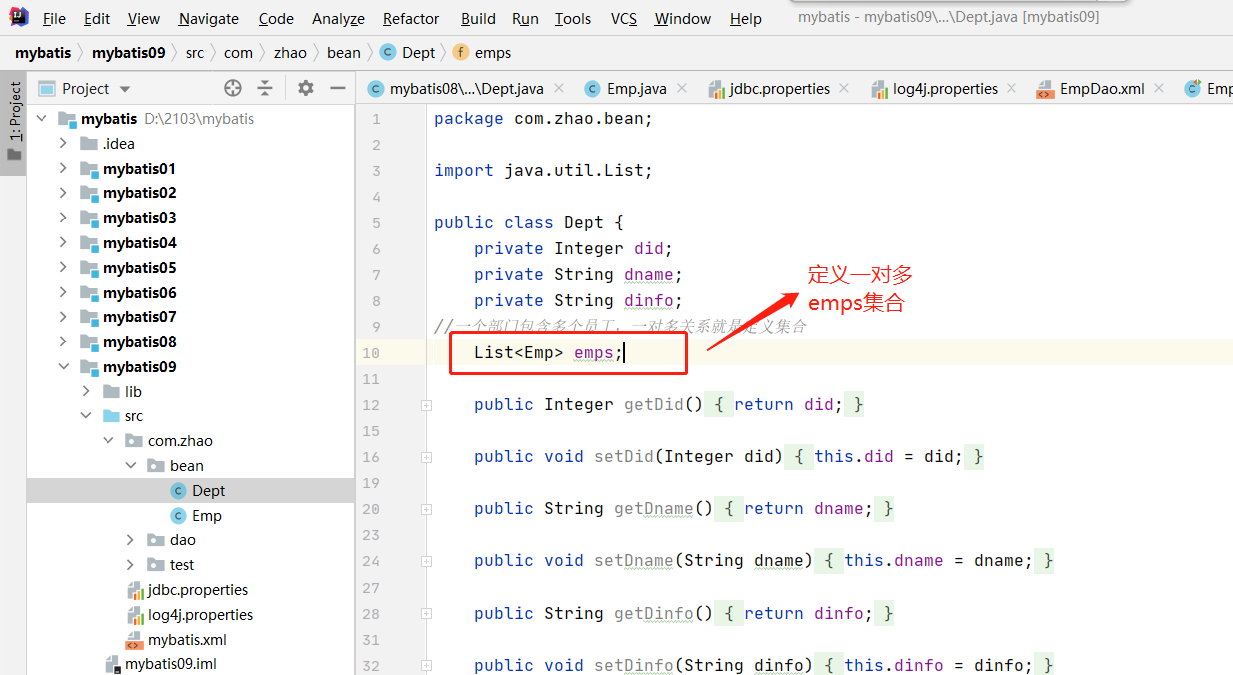Expand the lib folder
The width and height of the screenshot is (1233, 675).
coord(86,392)
